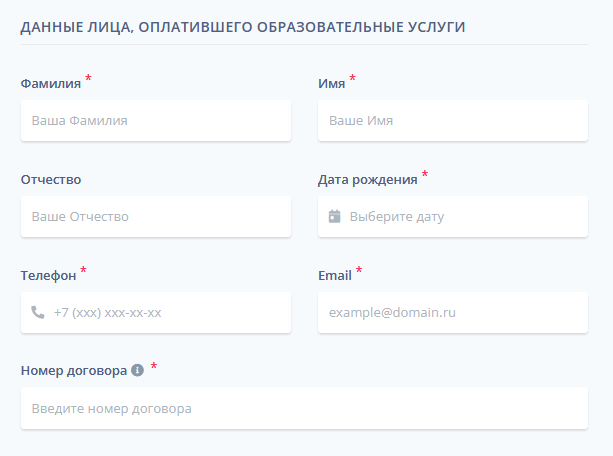Click the red asterisk next to Имя
Screen dimensions: 613x456
pos(352,78)
